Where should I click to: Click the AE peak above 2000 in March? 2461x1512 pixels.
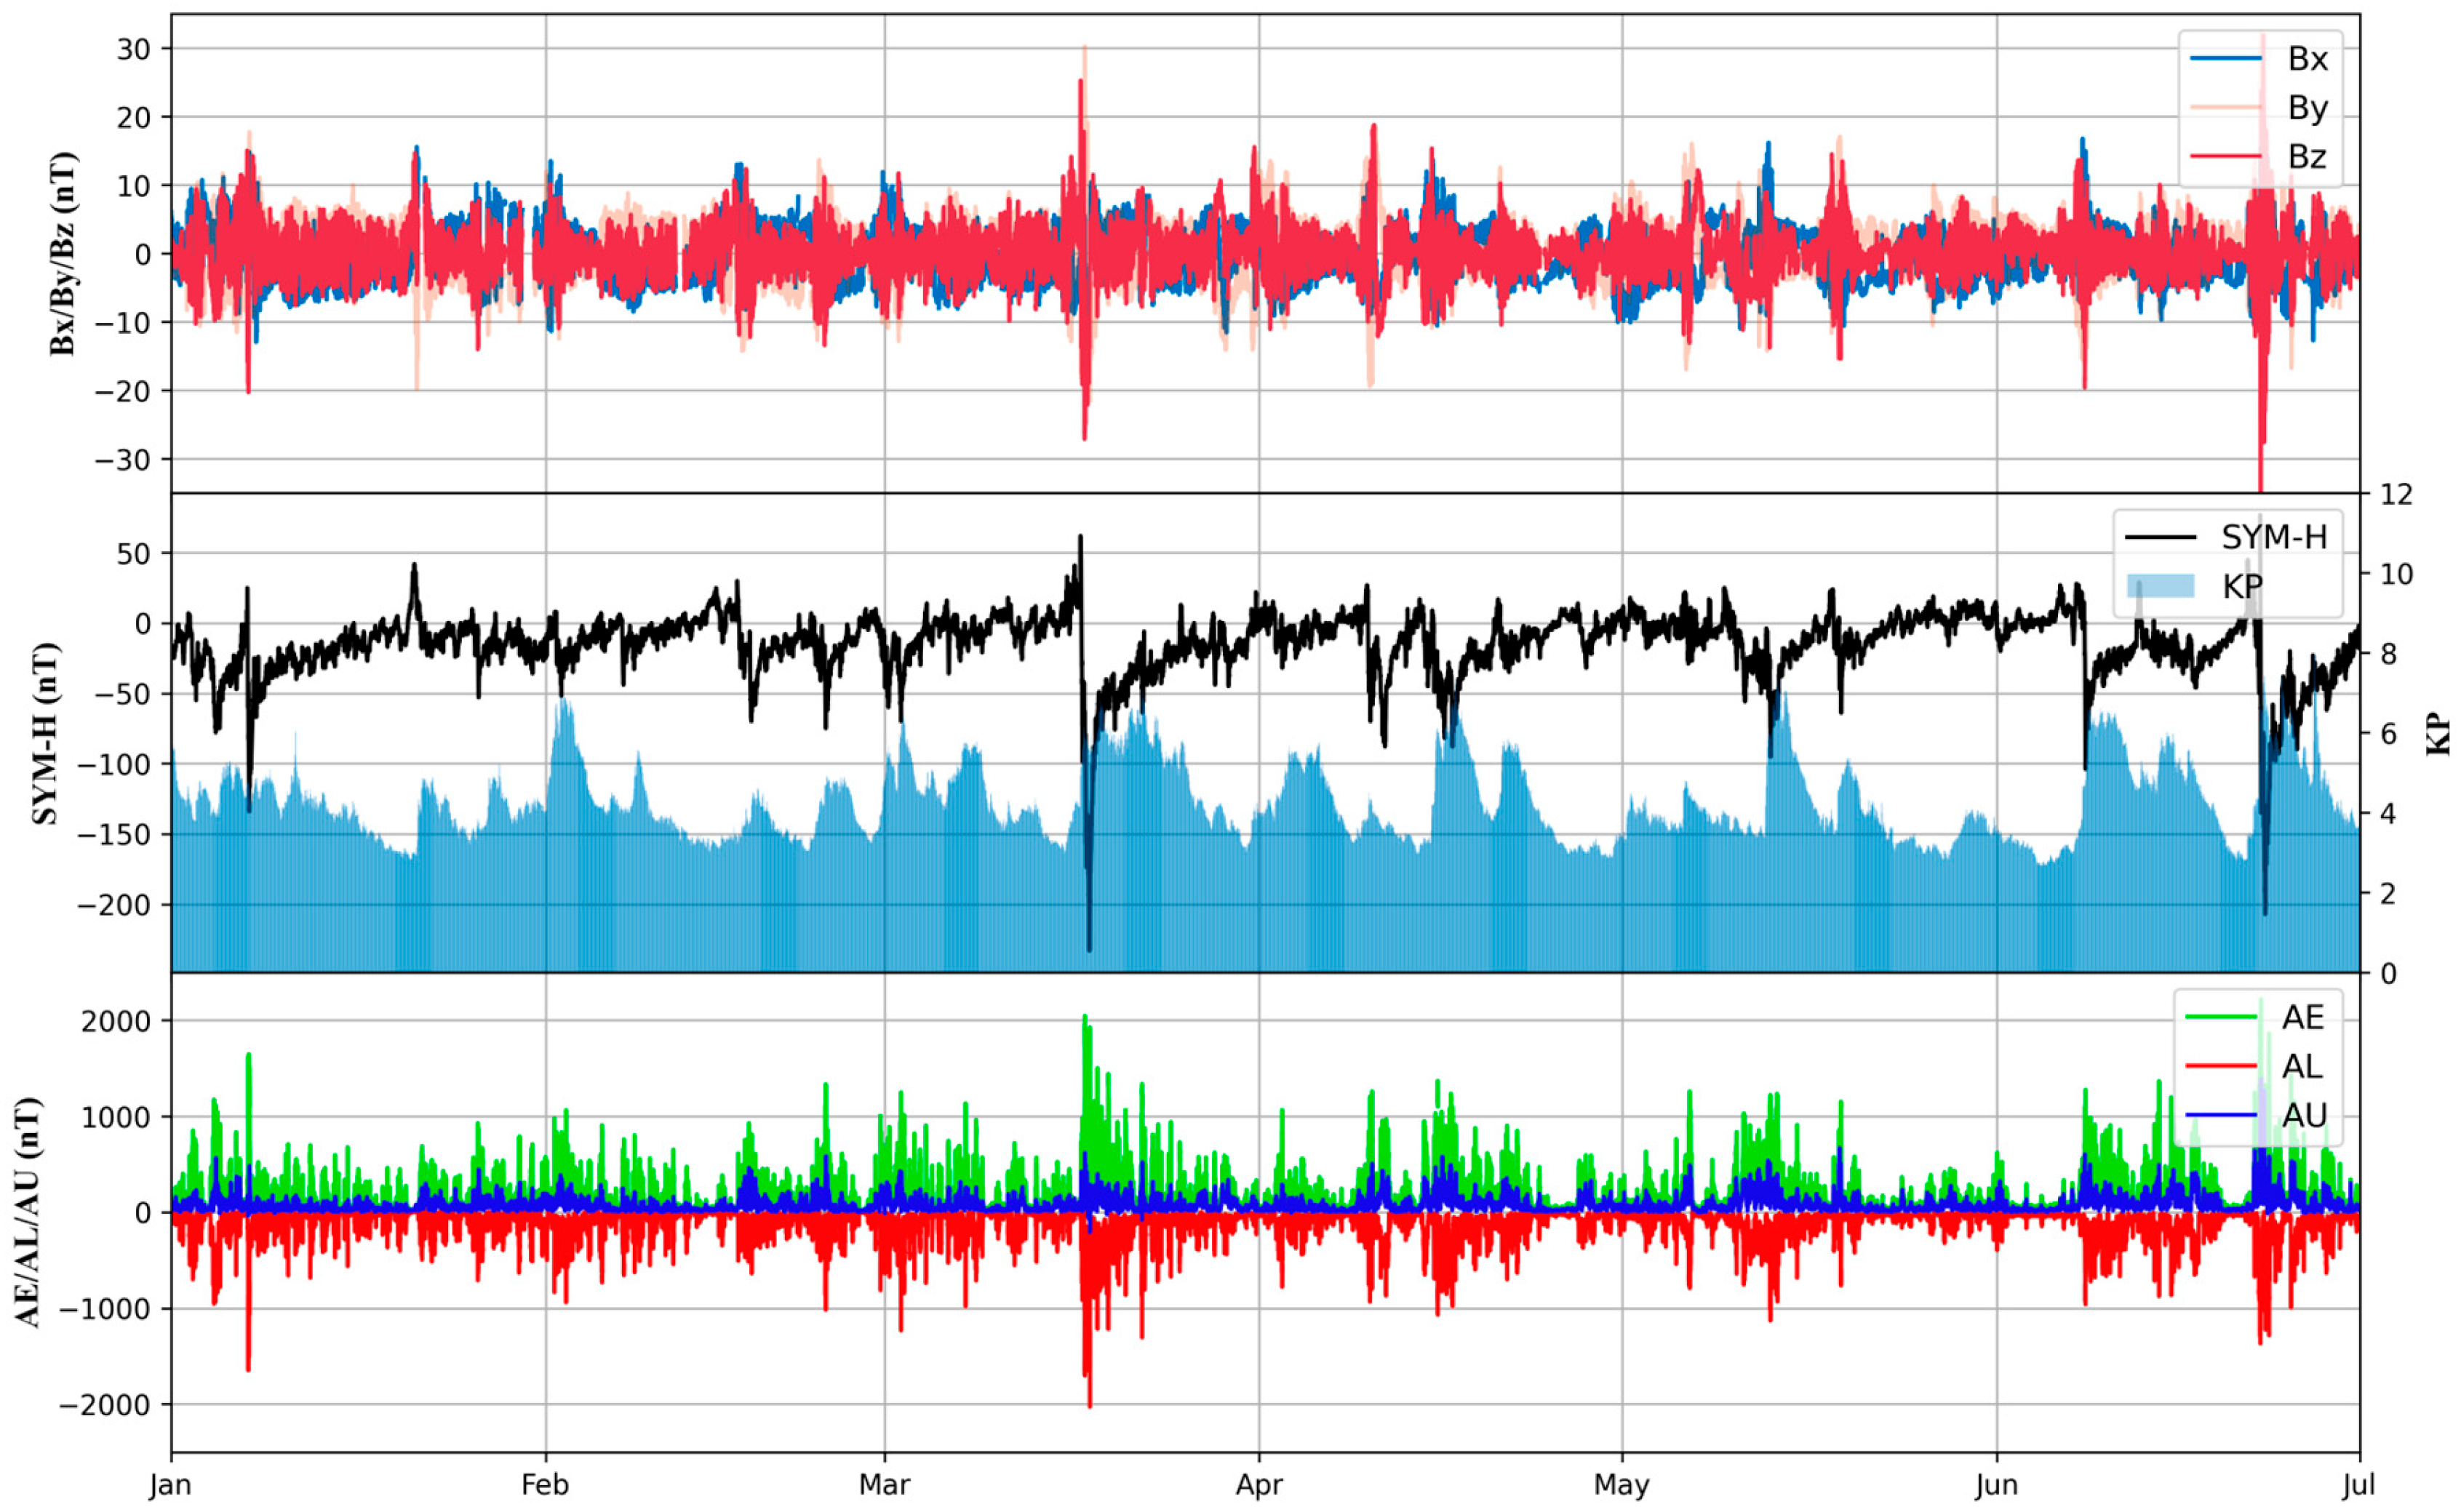1084,1017
